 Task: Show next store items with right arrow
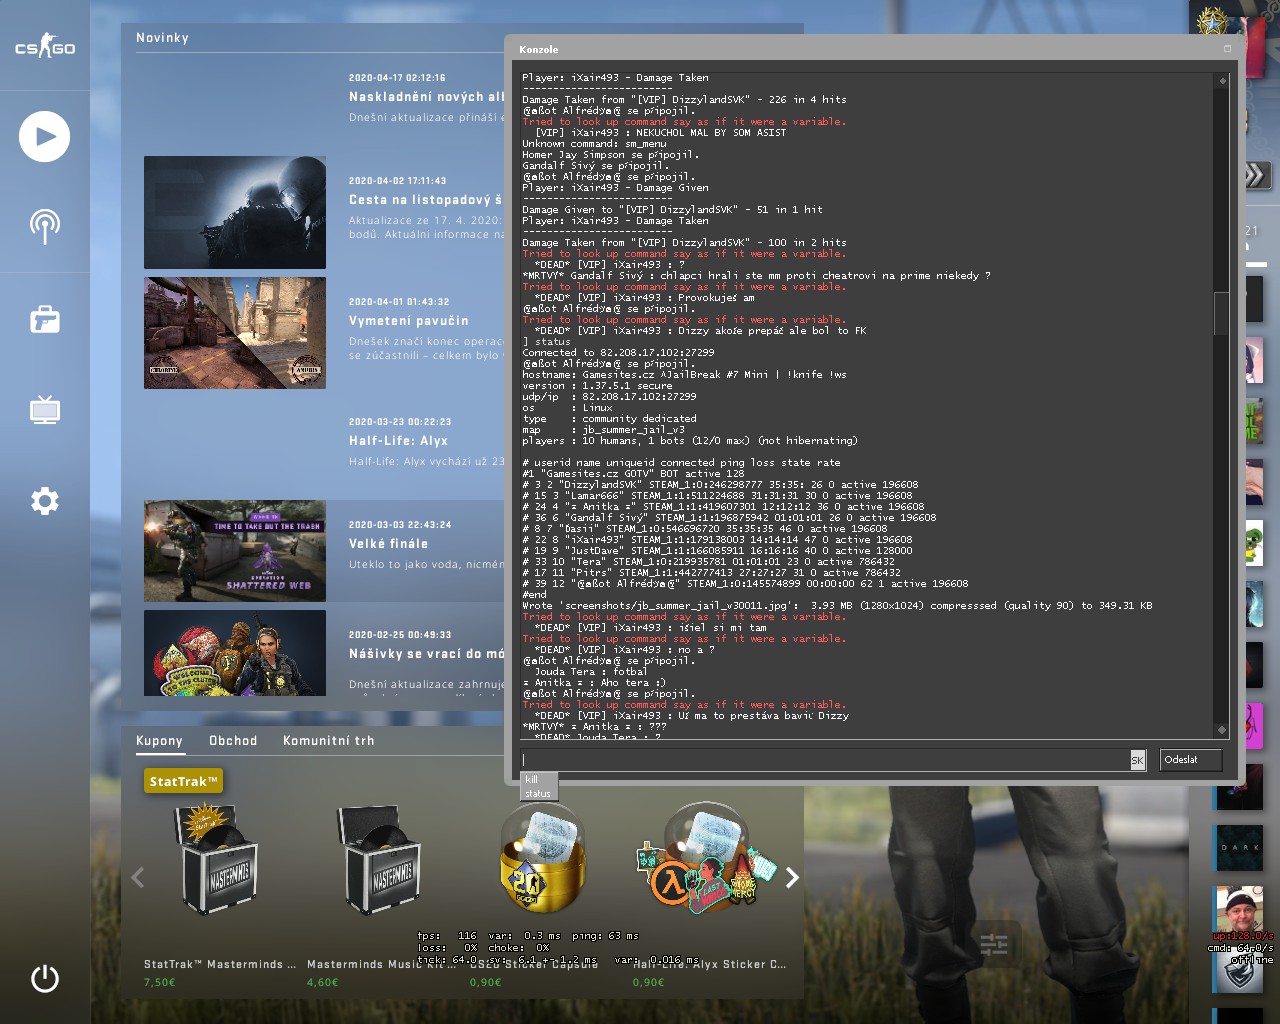tap(792, 878)
